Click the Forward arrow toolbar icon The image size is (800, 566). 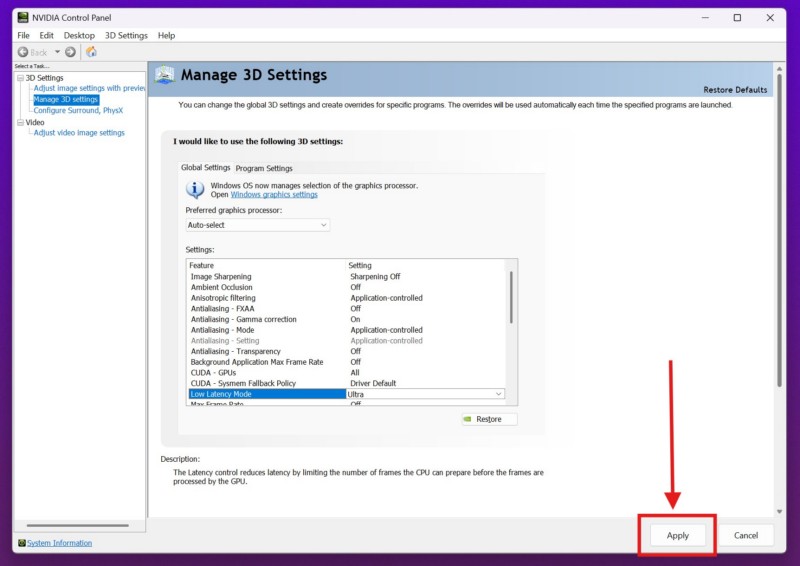pos(70,52)
